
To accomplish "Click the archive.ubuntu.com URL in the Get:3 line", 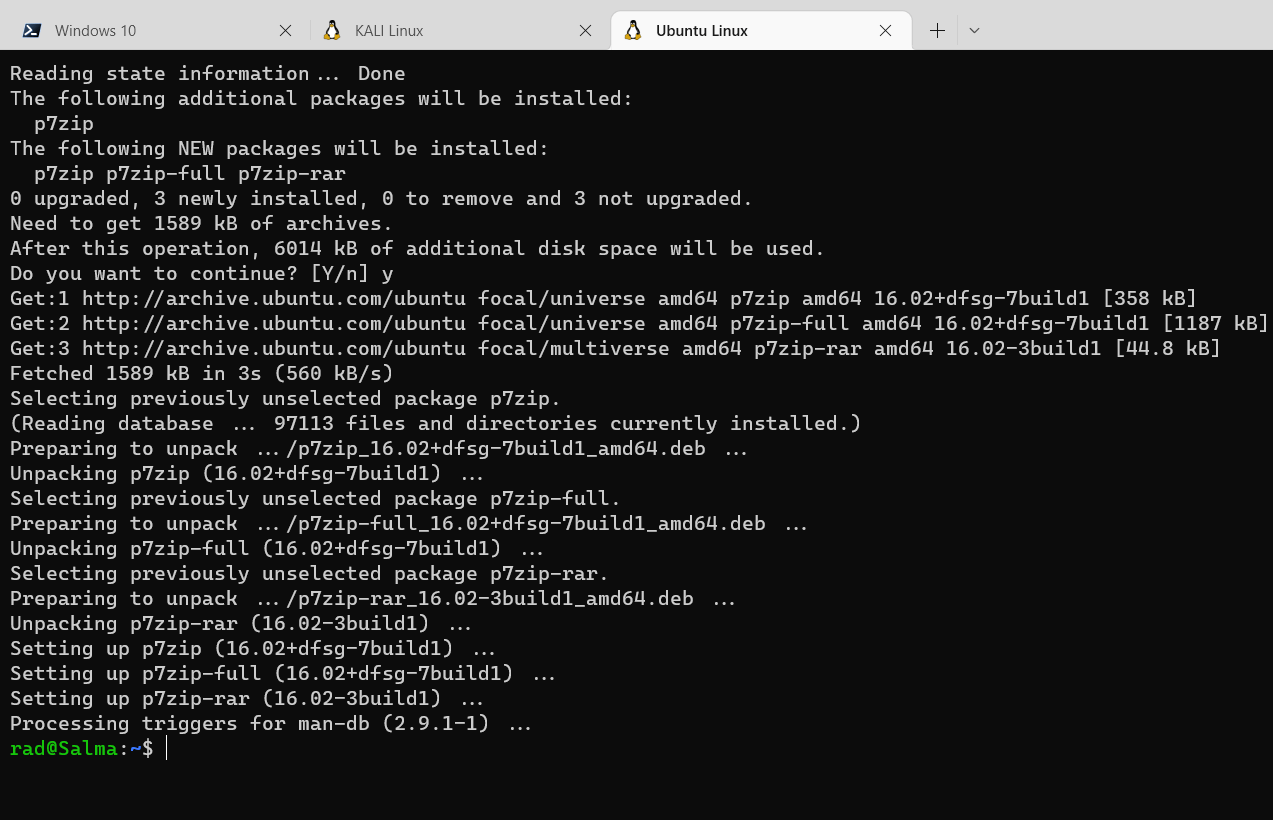I will [x=273, y=348].
